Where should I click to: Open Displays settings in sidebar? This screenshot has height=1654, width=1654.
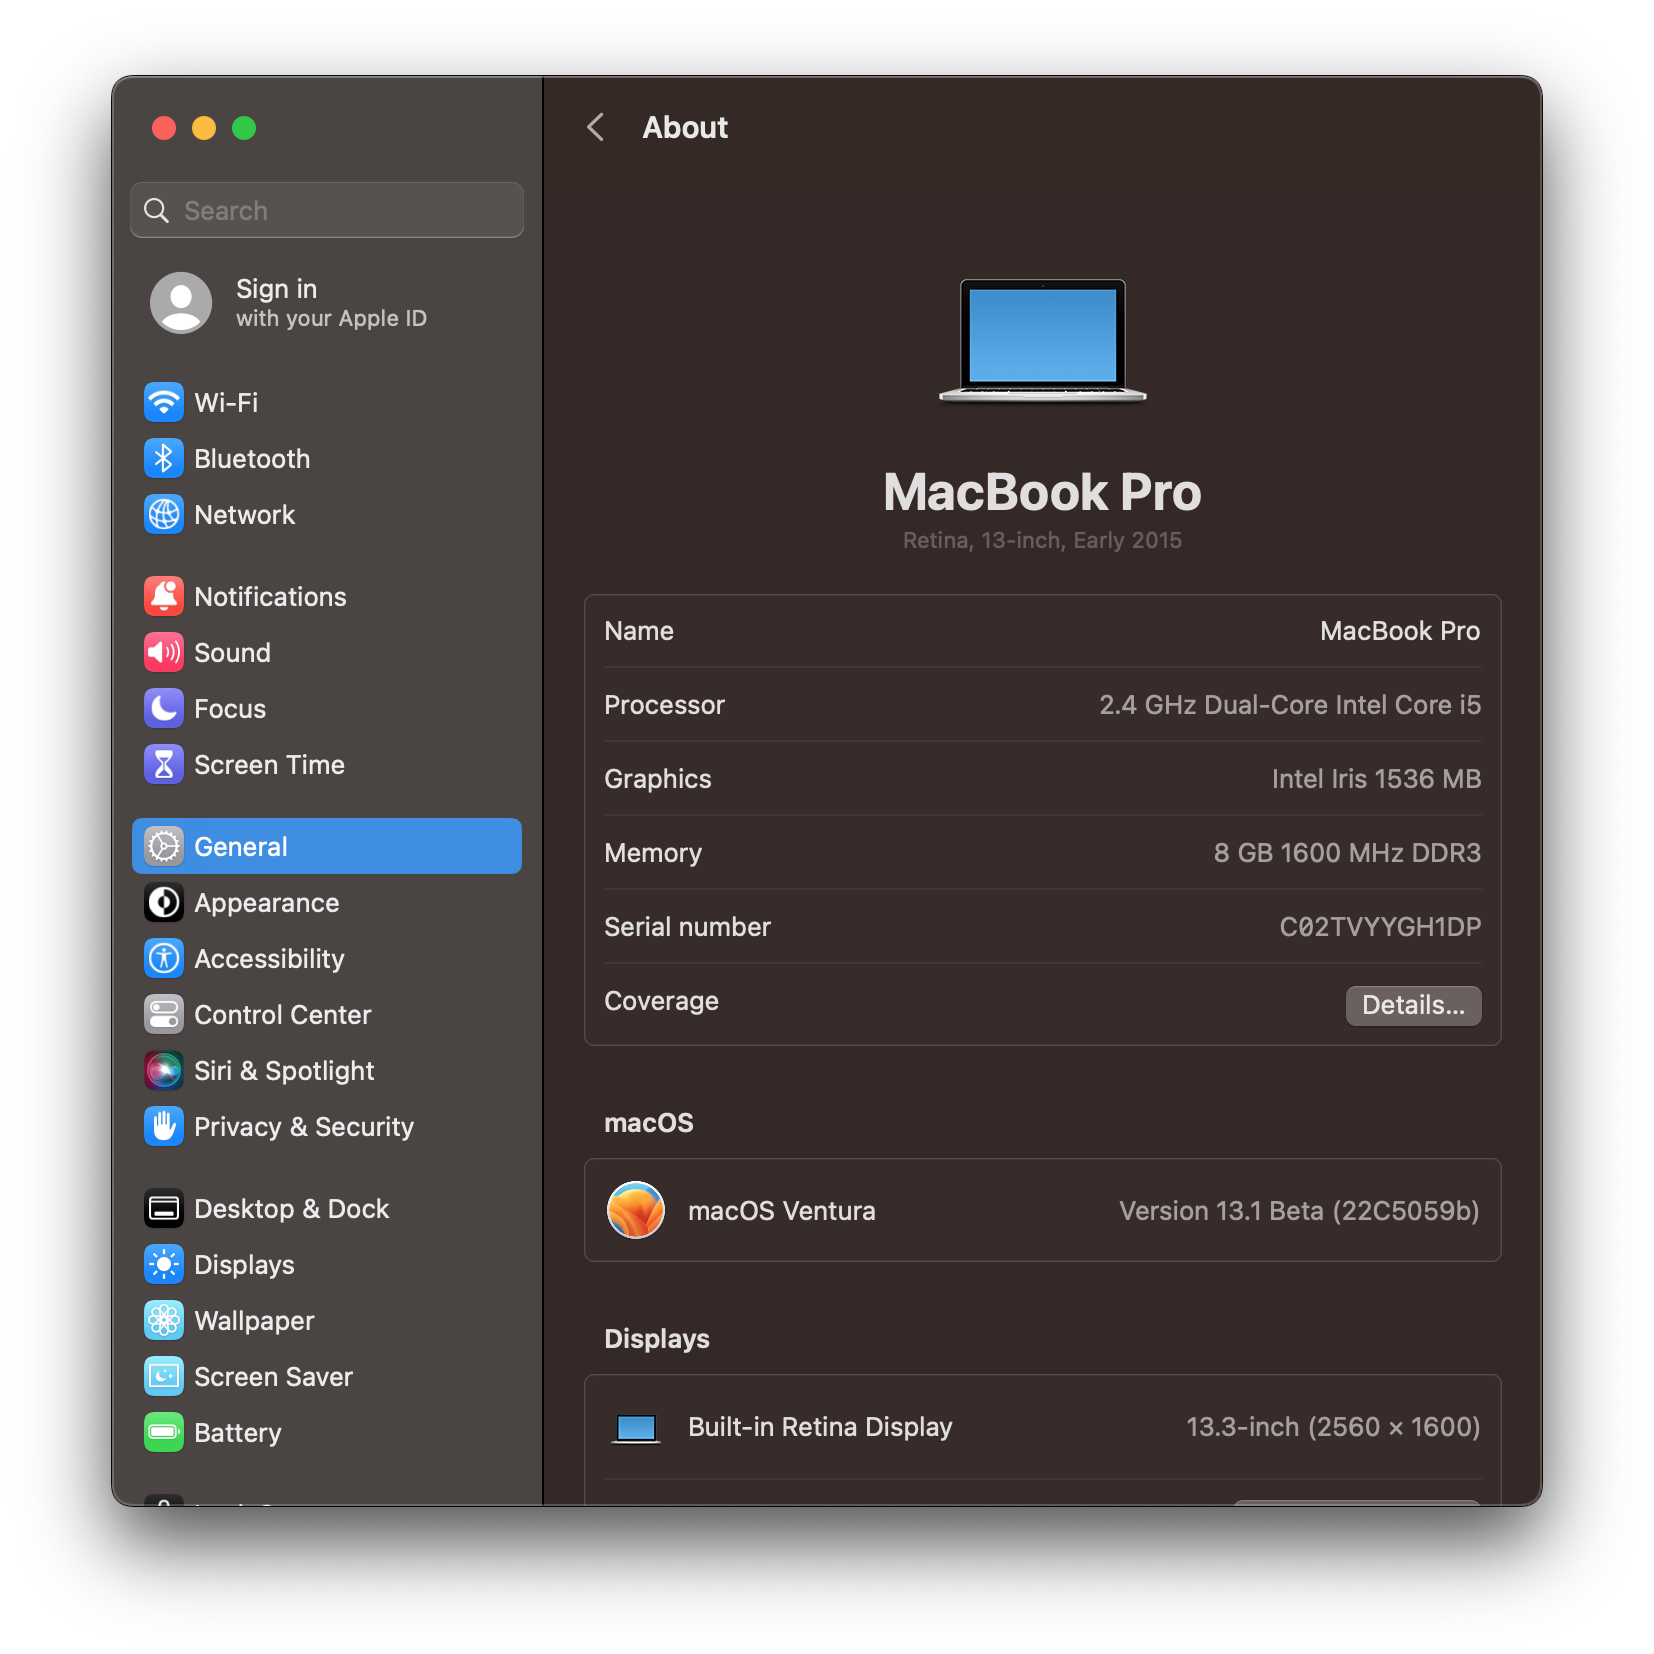pos(327,1265)
